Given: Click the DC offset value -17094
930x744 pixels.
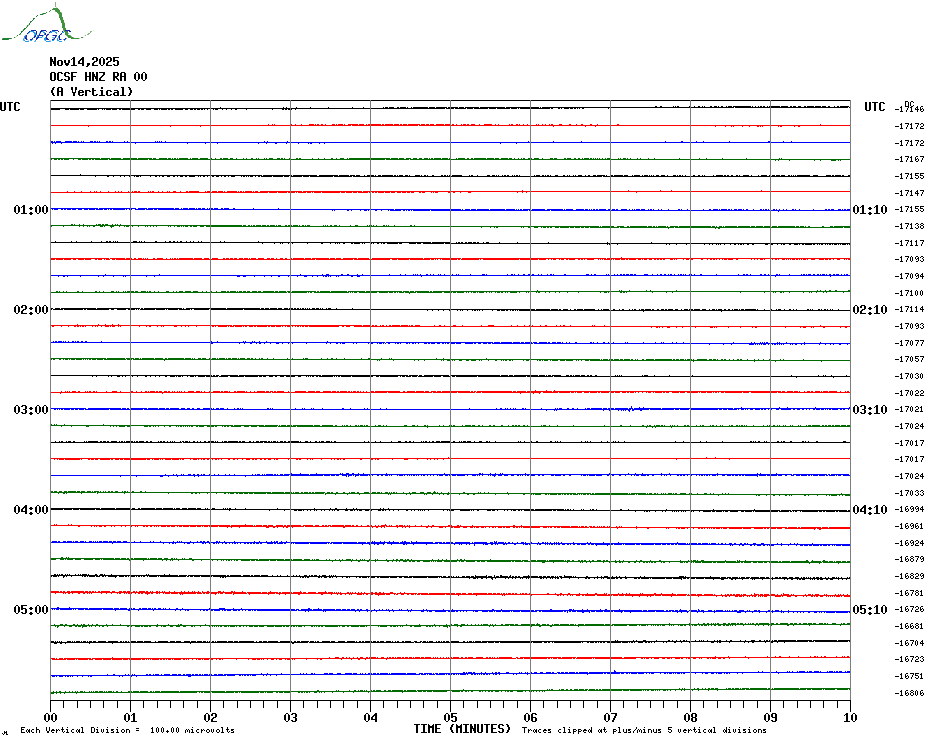Looking at the screenshot, I should pos(909,276).
